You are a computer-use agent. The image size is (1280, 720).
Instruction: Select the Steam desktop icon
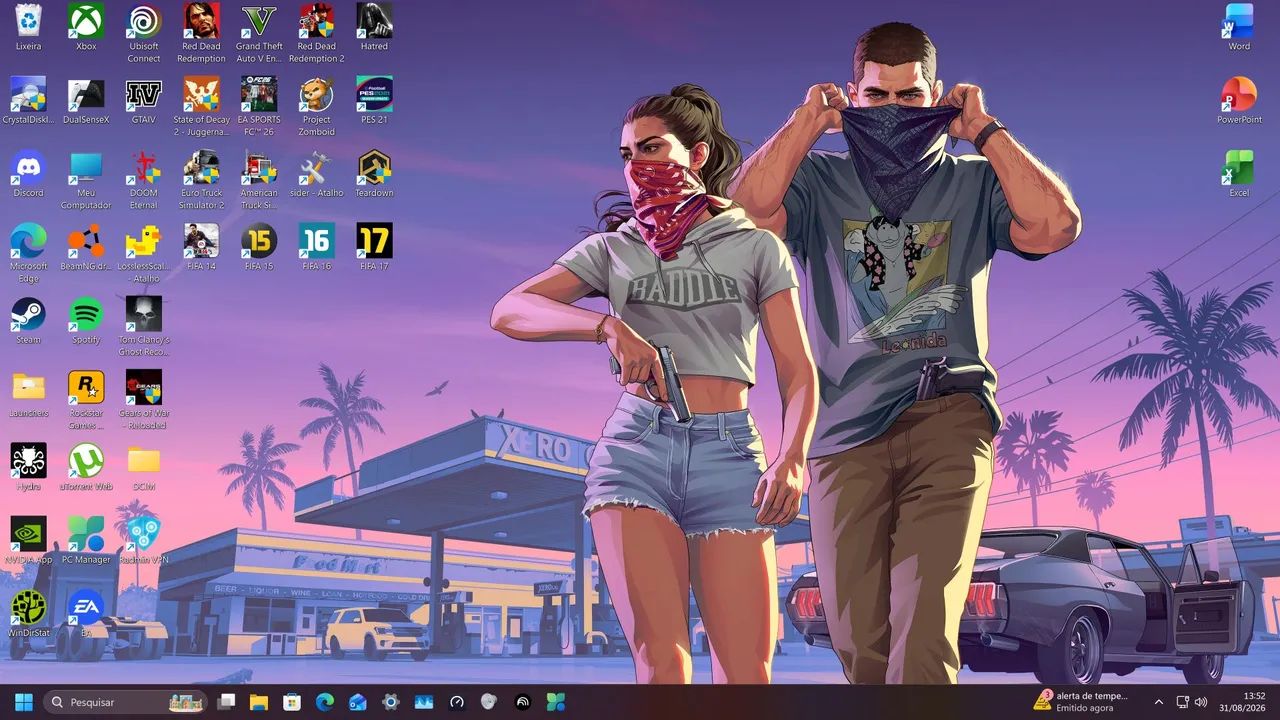(28, 320)
